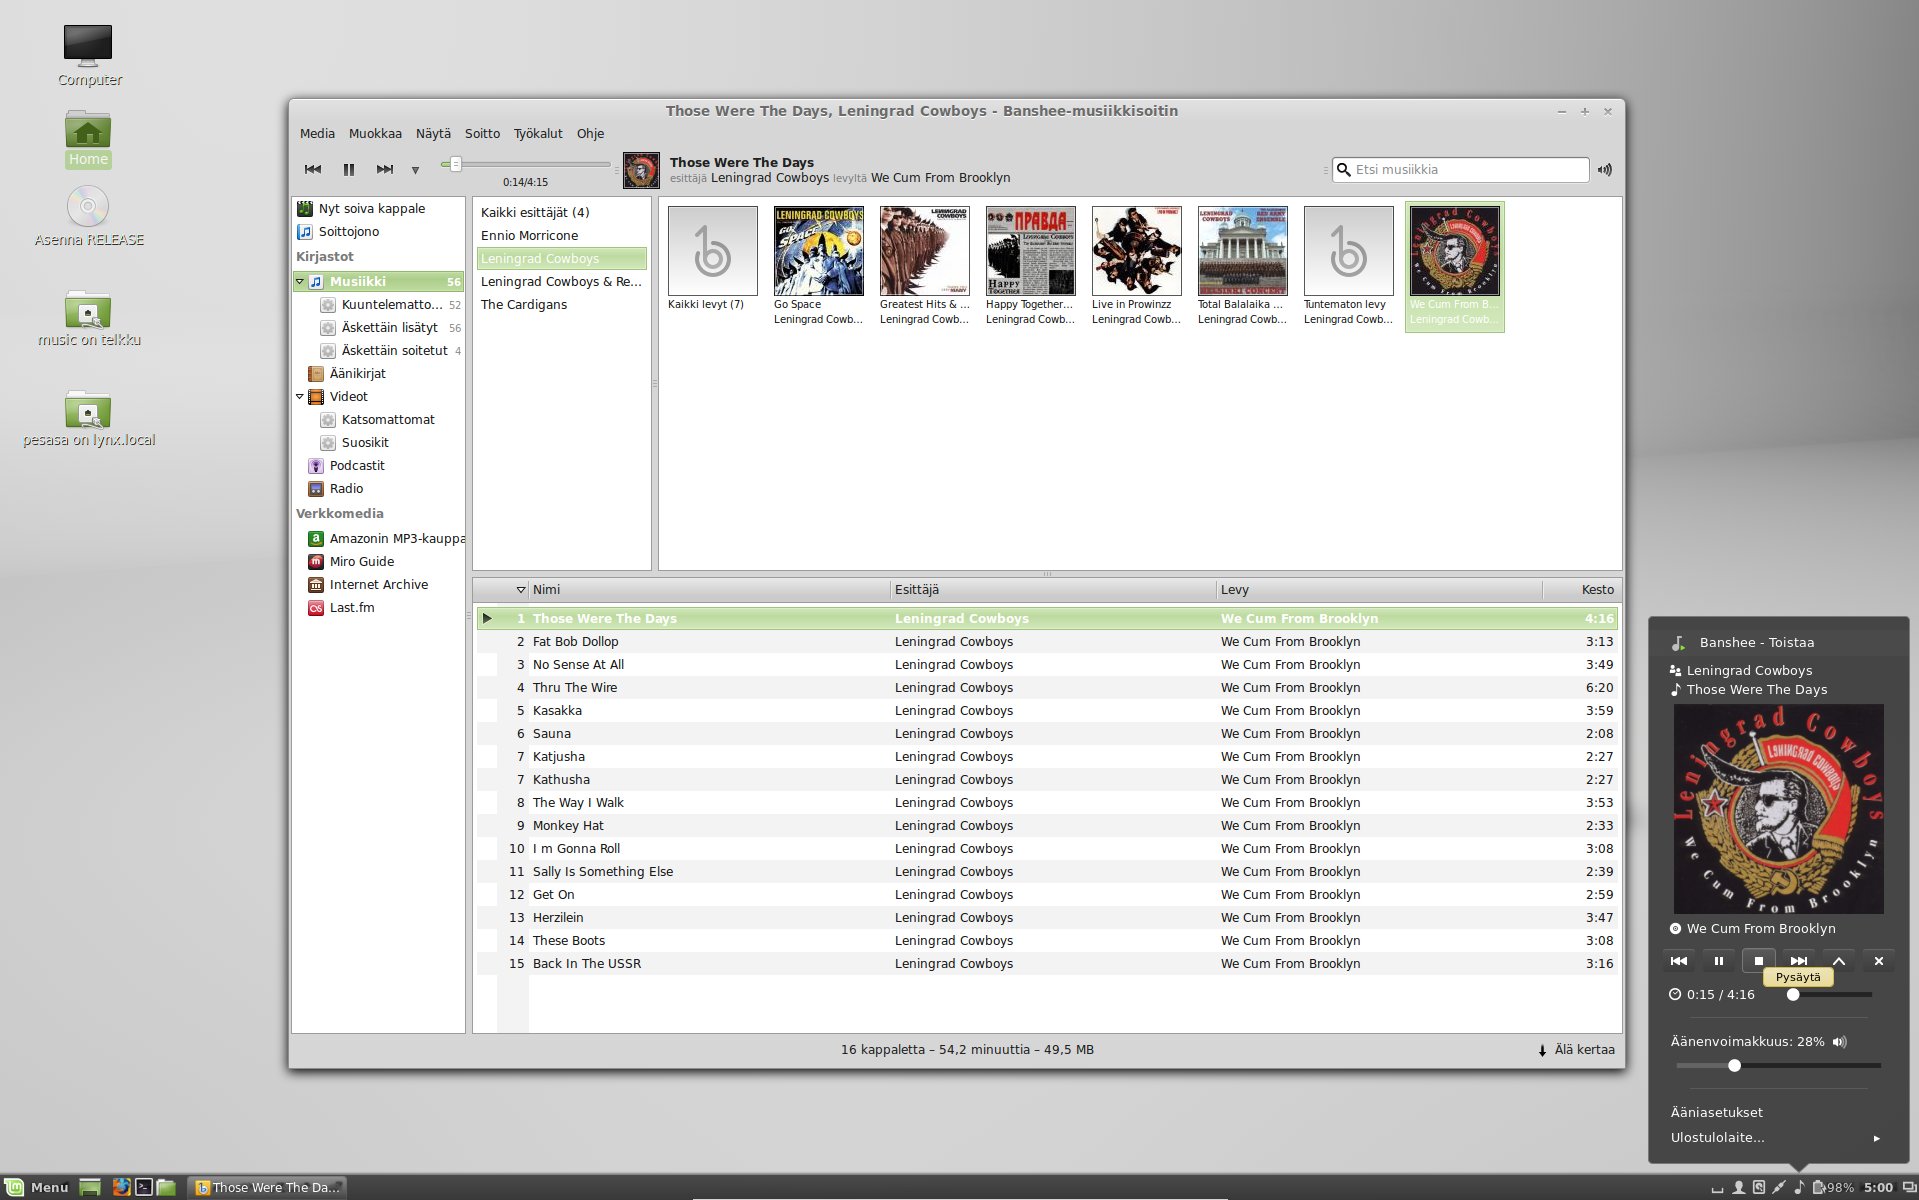Click Pysäytä stop button in applet
The height and width of the screenshot is (1200, 1919).
click(x=1759, y=961)
